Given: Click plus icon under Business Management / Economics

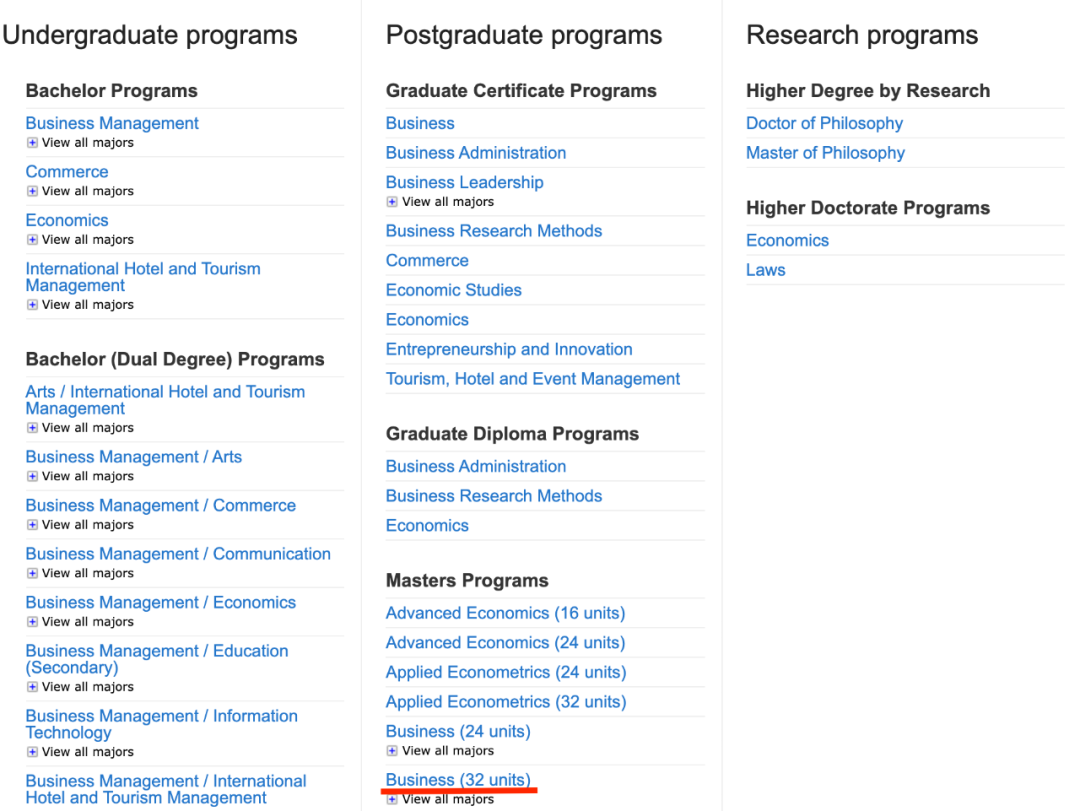Looking at the screenshot, I should [x=32, y=622].
